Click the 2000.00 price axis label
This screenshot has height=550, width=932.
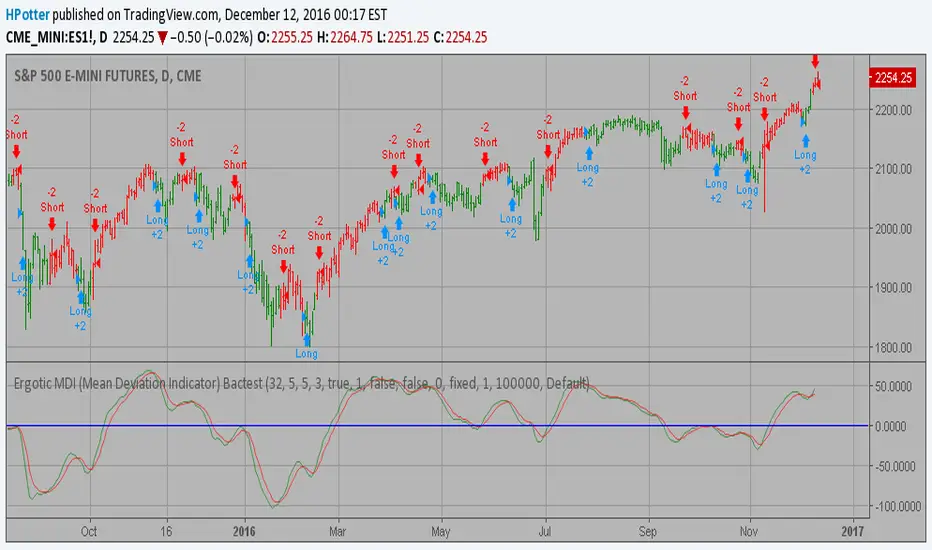pos(893,229)
